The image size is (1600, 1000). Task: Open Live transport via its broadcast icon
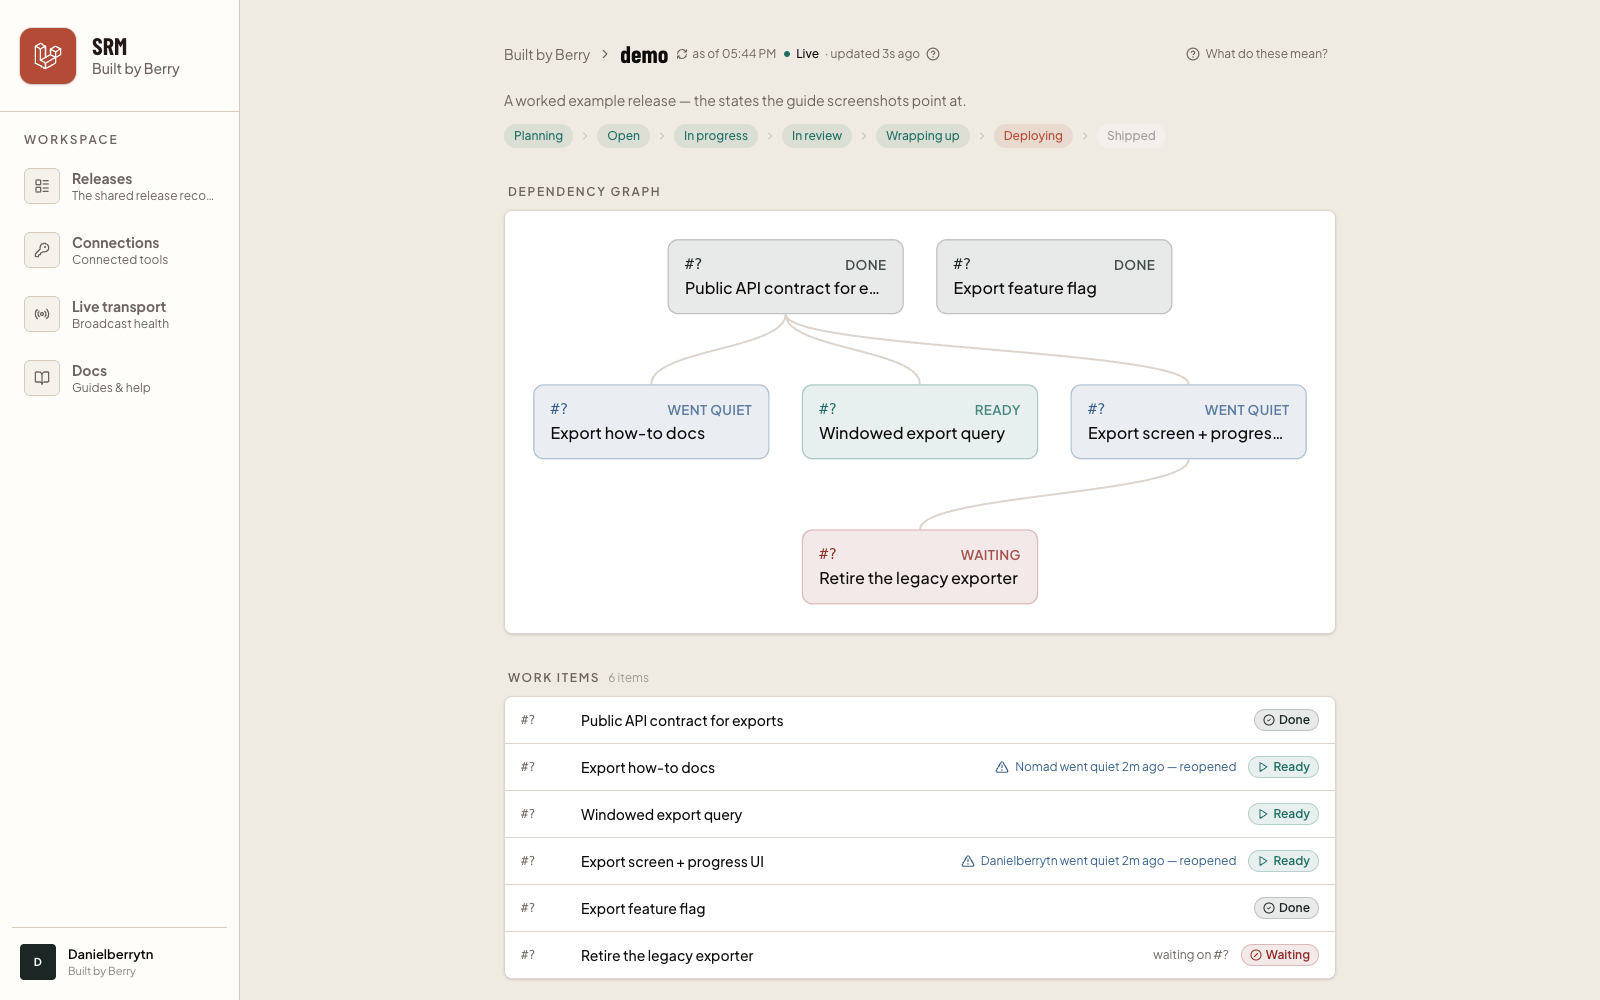point(42,314)
